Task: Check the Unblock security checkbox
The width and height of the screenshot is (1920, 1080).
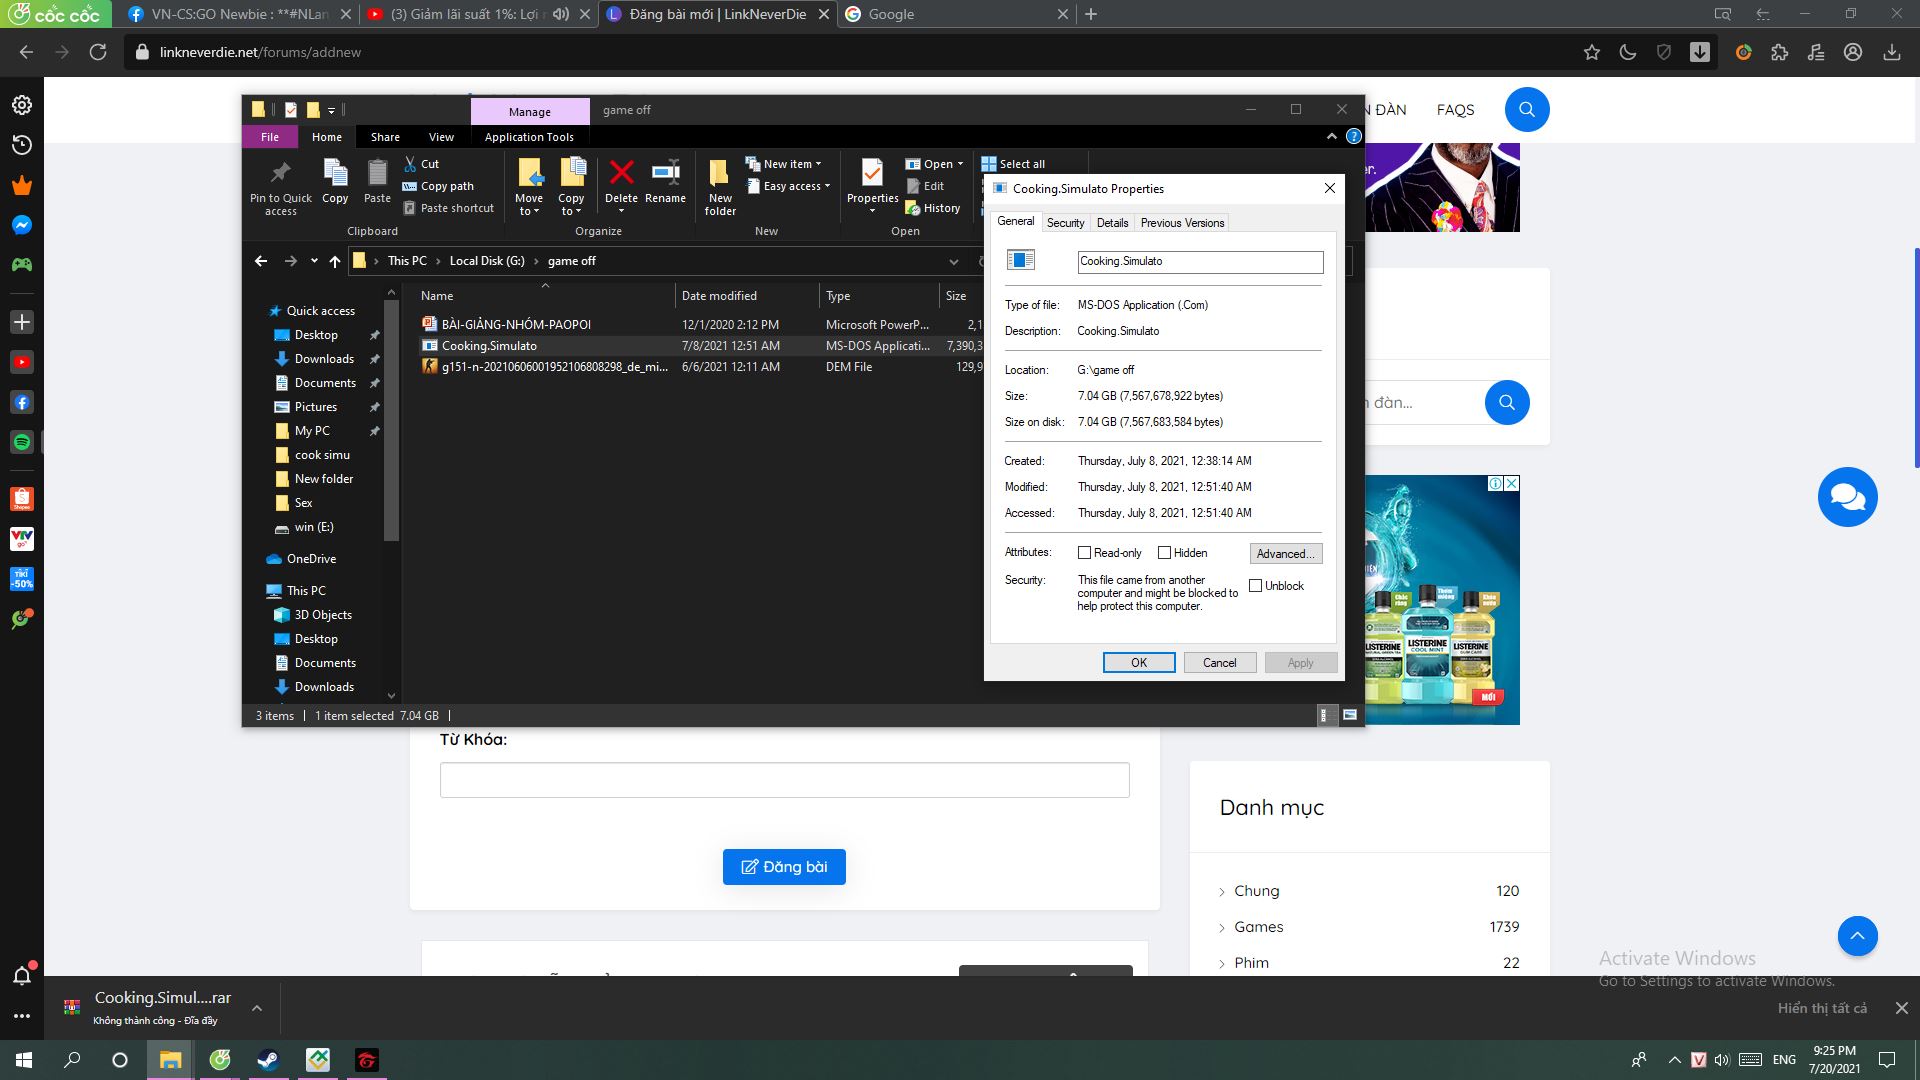Action: (x=1255, y=584)
